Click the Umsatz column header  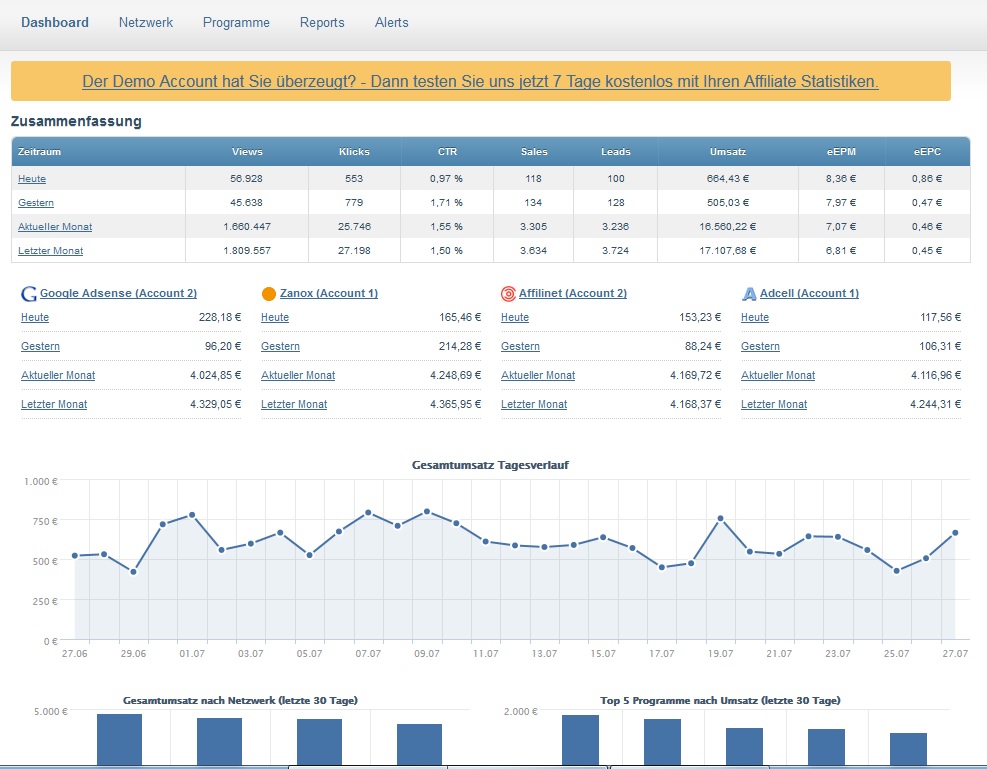point(728,152)
